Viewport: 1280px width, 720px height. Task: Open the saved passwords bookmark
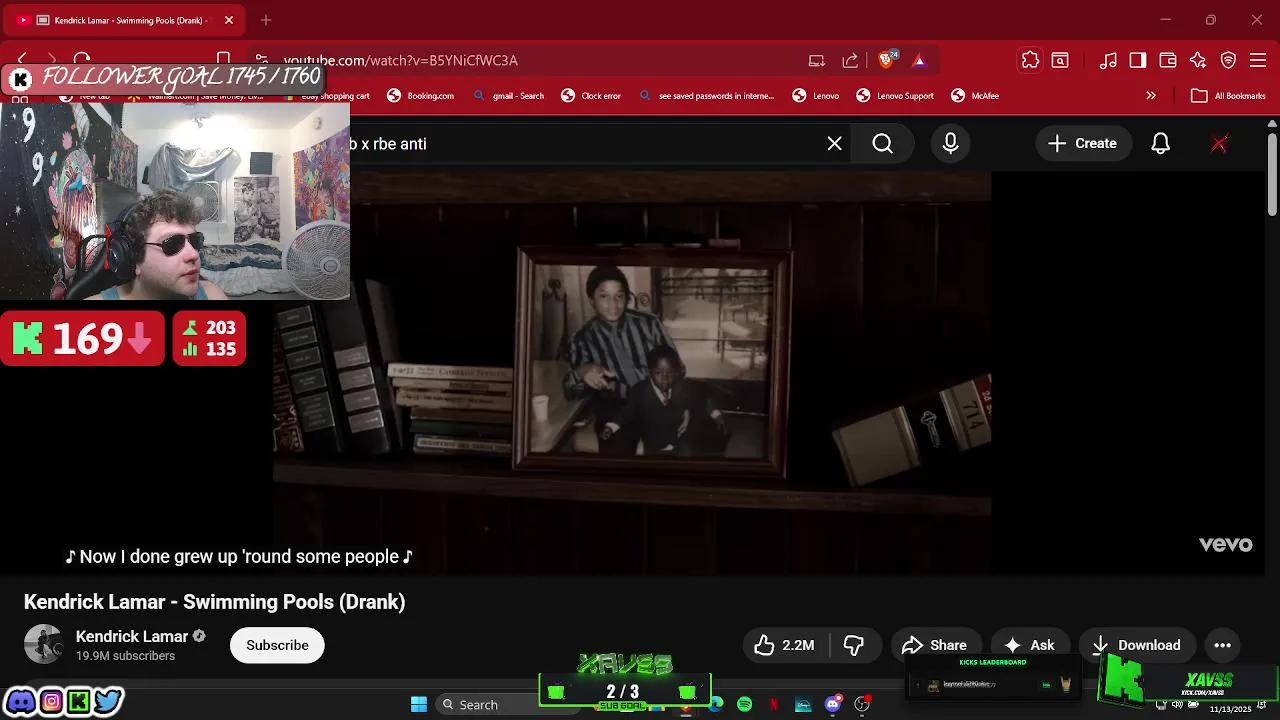706,96
